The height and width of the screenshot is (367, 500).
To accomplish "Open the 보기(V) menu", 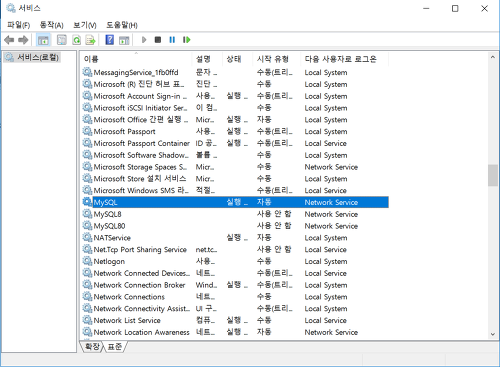I will click(x=85, y=25).
